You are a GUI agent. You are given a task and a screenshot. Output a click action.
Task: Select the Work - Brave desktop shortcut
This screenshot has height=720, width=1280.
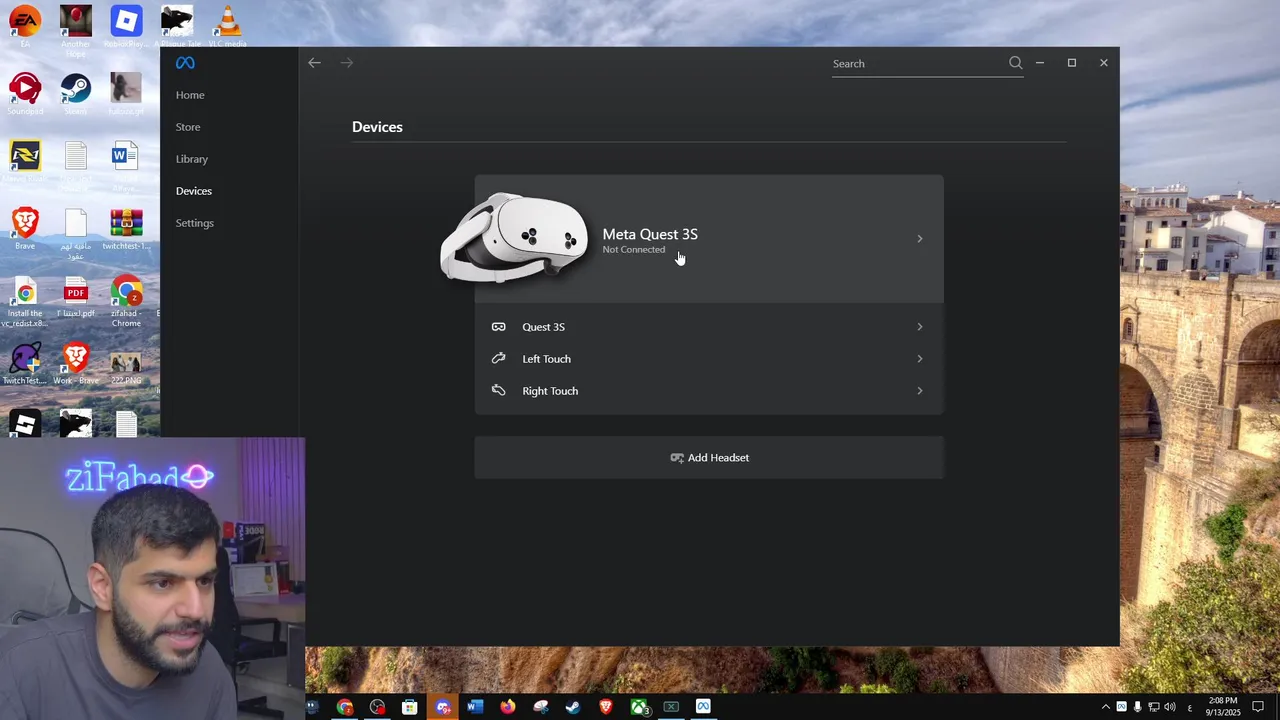tap(76, 364)
